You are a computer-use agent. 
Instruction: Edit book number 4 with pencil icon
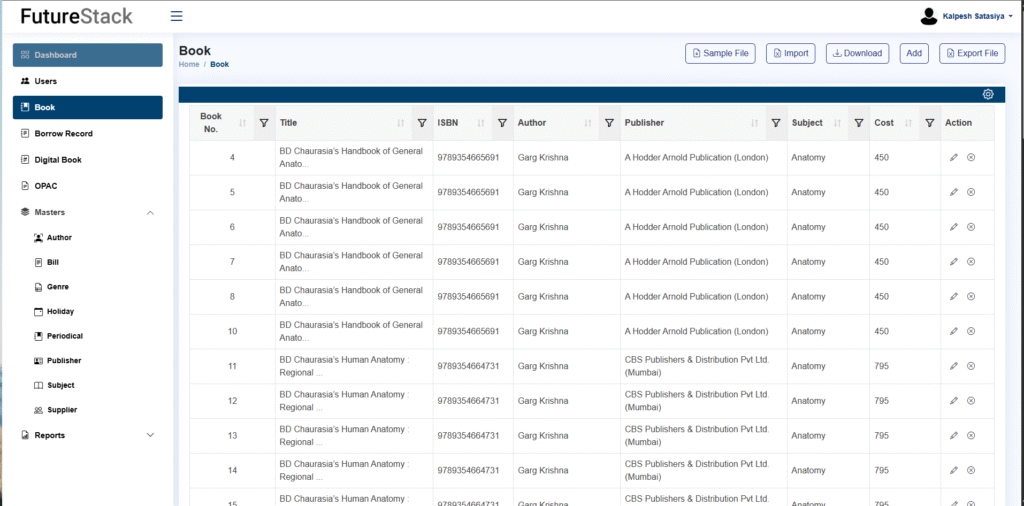click(953, 157)
